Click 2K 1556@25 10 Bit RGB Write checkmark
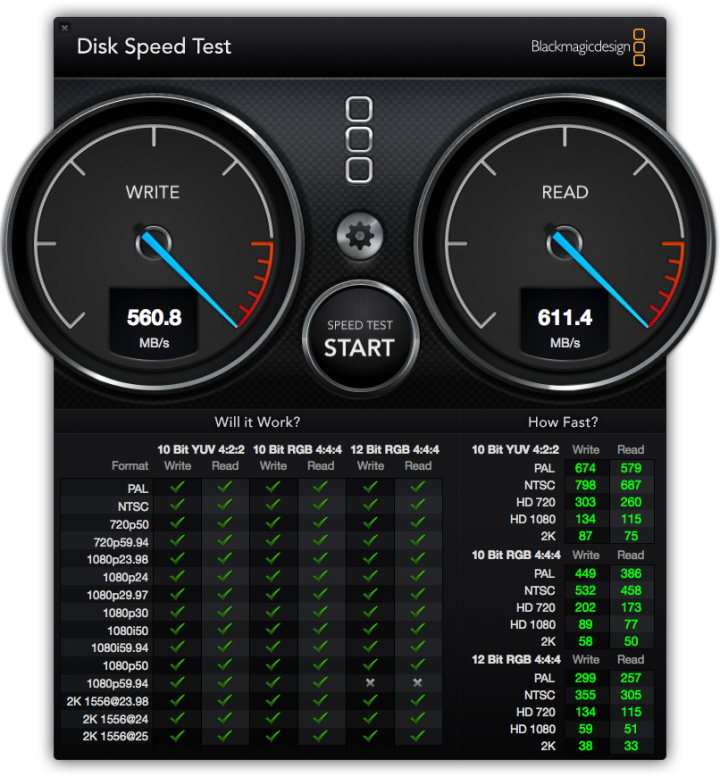This screenshot has width=720, height=777. tap(273, 736)
